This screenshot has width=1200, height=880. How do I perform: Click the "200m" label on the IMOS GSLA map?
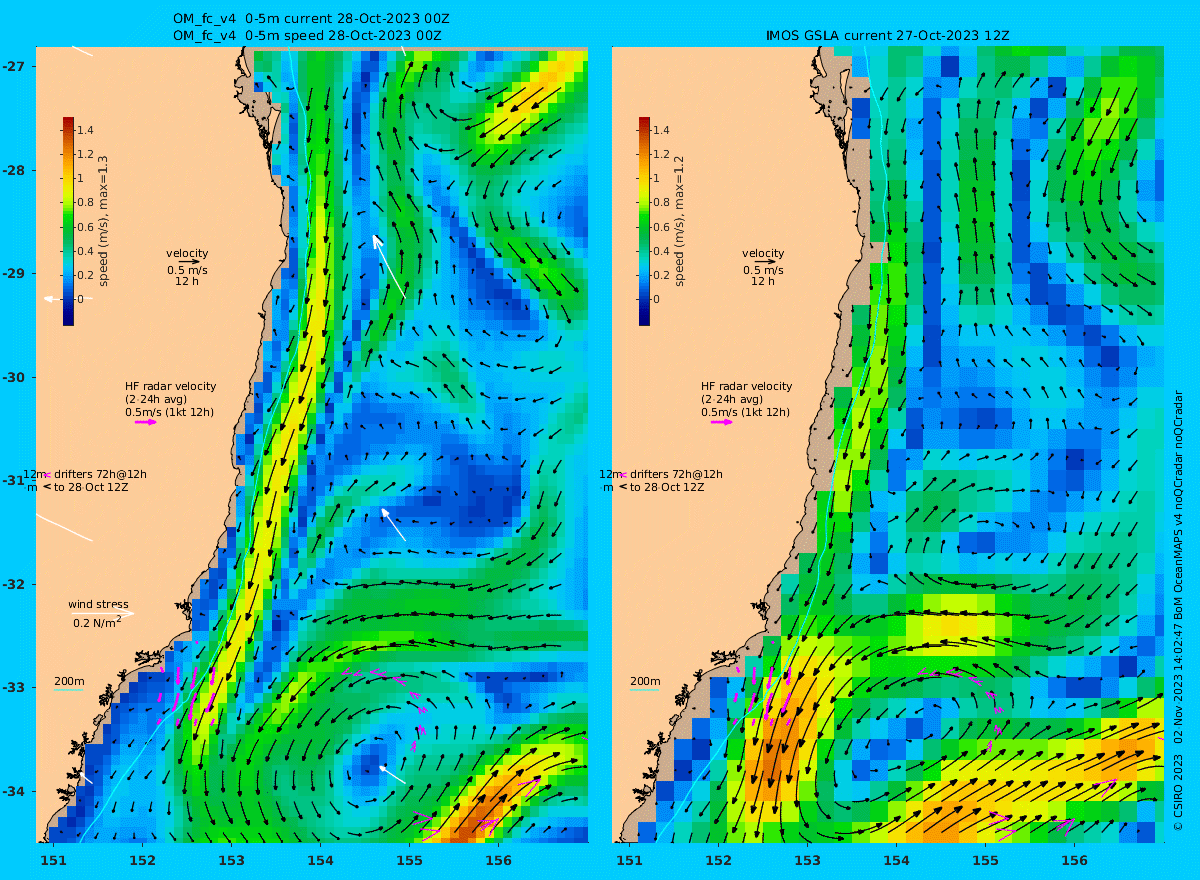point(645,681)
